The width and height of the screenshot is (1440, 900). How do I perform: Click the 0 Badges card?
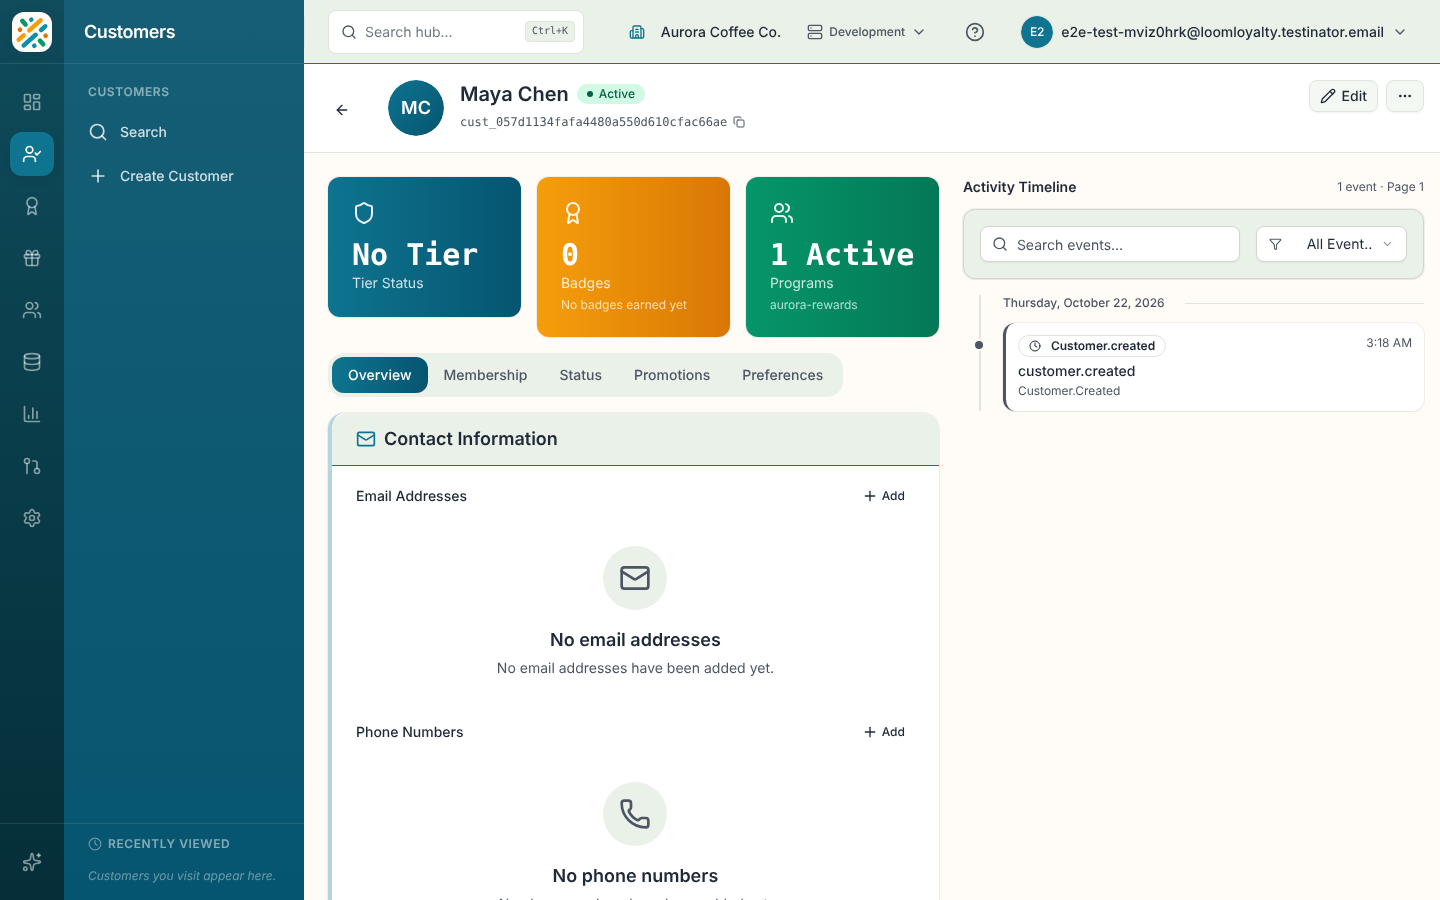point(633,257)
